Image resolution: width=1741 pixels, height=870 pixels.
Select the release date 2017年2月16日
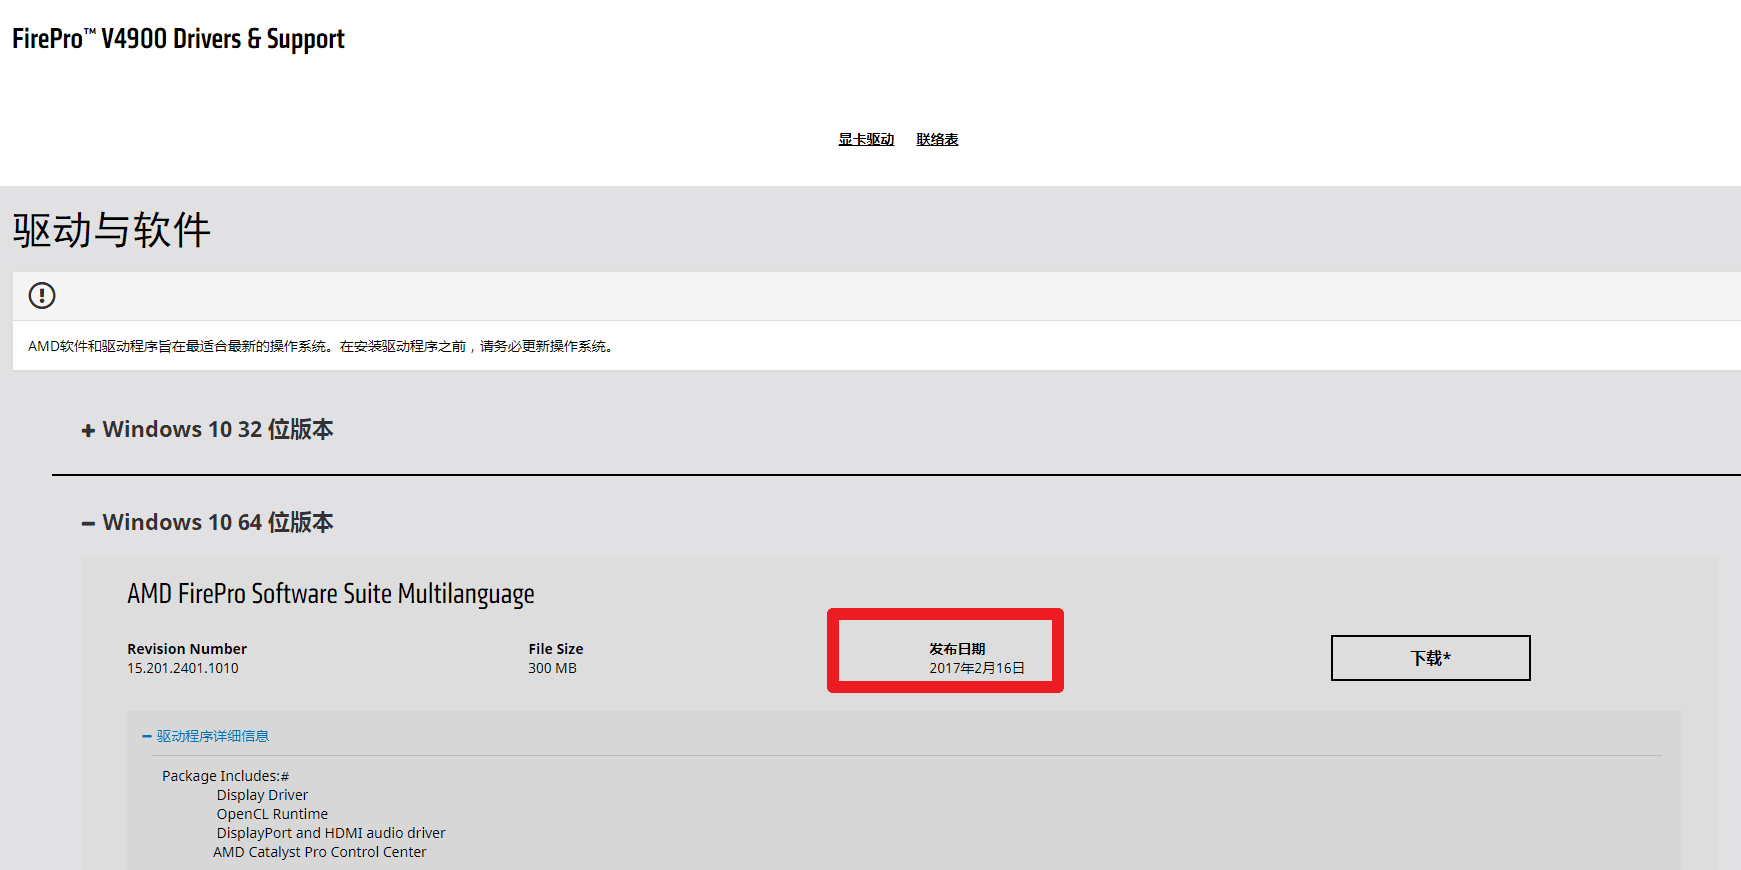click(x=977, y=668)
